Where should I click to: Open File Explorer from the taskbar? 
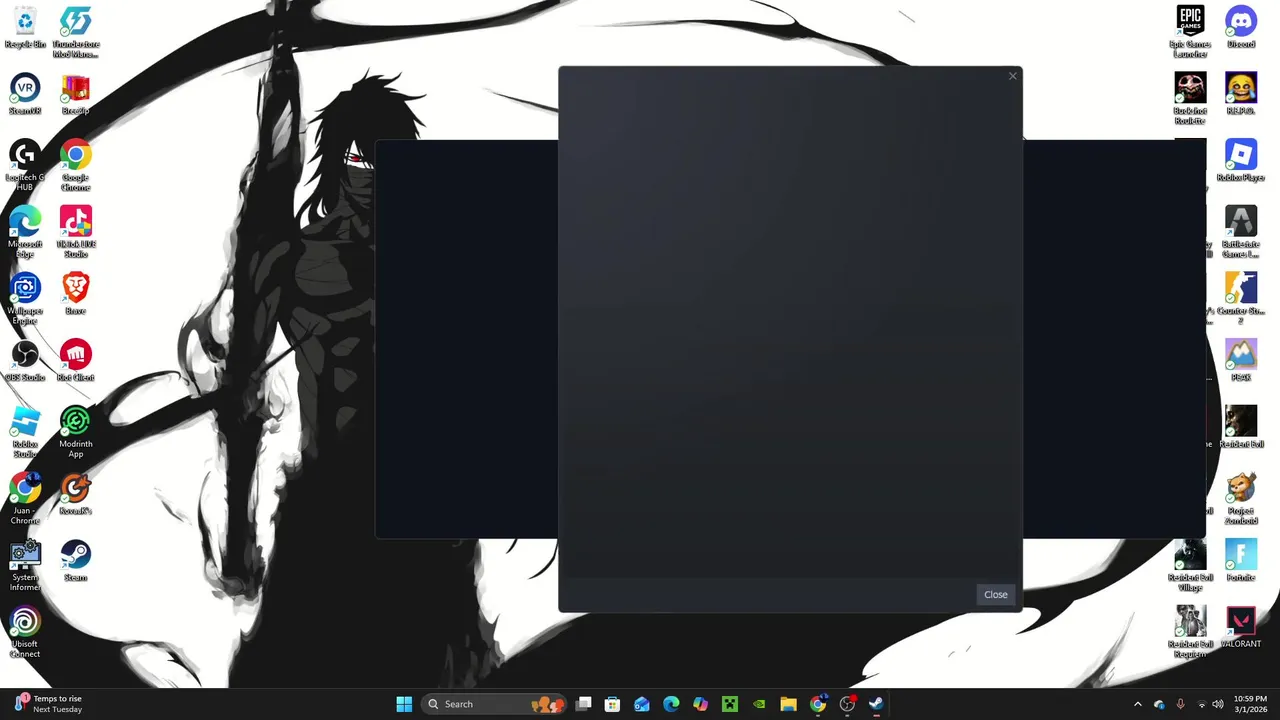pos(788,704)
